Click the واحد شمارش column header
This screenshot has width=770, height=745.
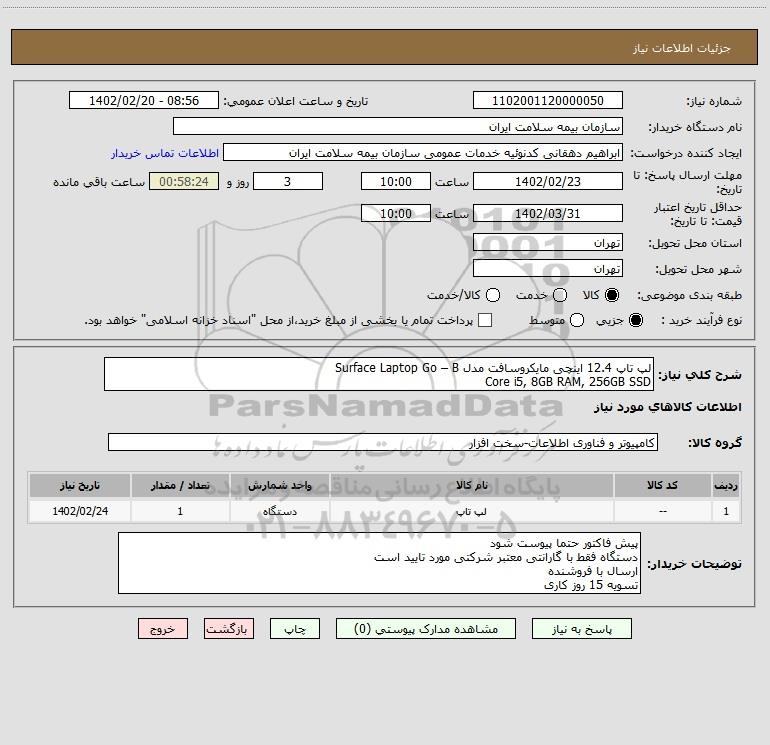[279, 485]
